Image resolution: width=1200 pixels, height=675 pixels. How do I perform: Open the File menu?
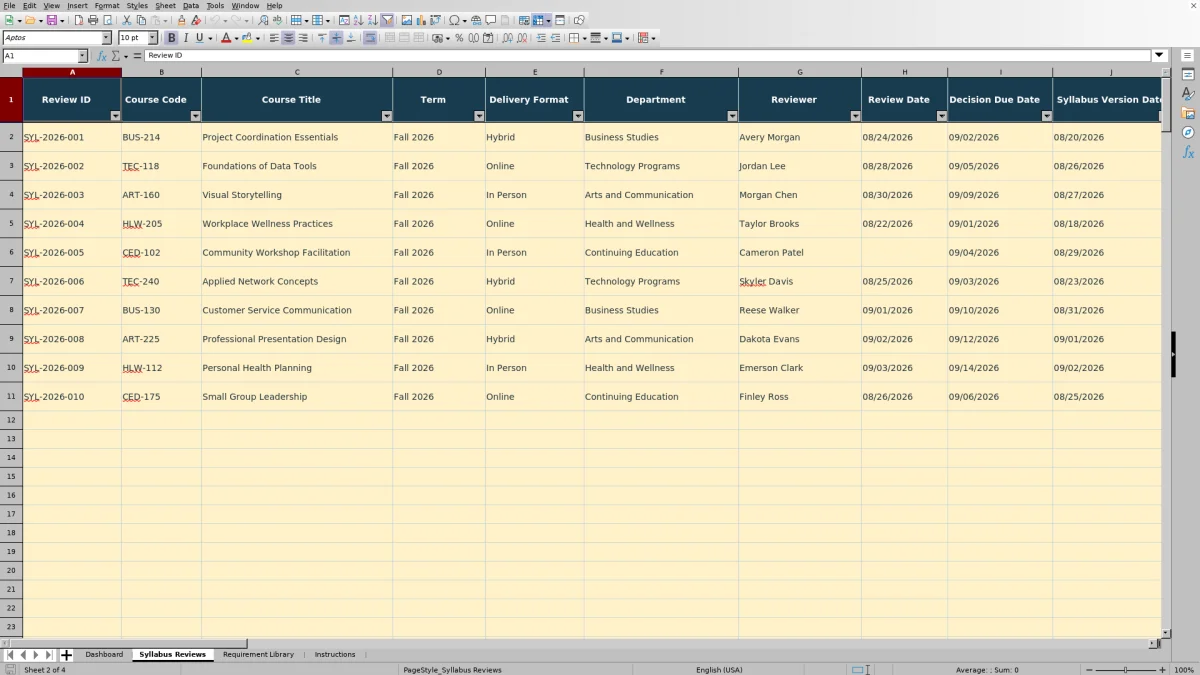click(9, 5)
